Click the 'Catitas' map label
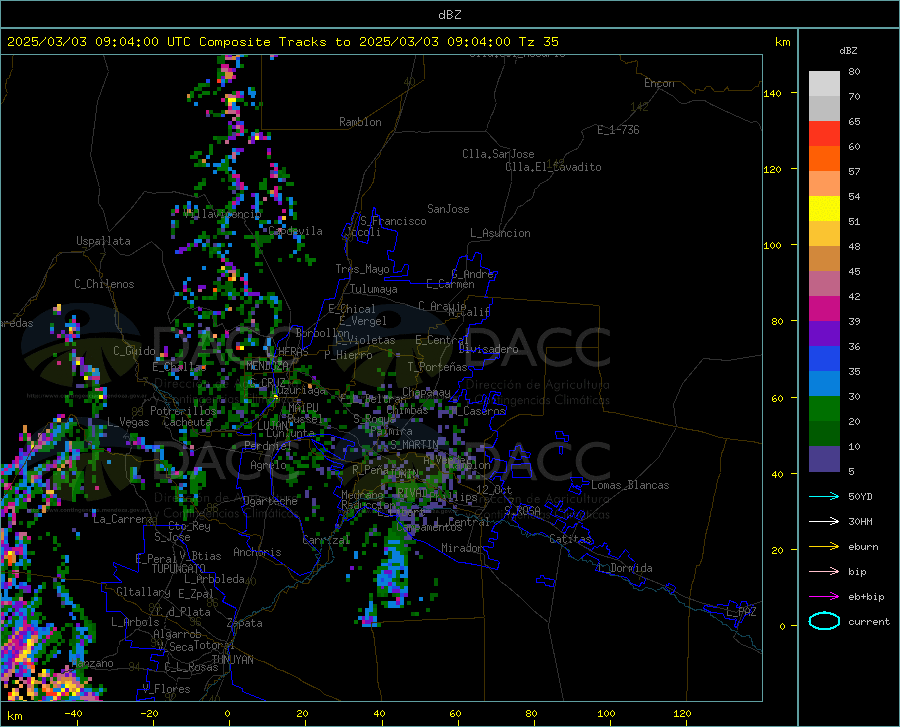This screenshot has height=727, width=900. (571, 539)
